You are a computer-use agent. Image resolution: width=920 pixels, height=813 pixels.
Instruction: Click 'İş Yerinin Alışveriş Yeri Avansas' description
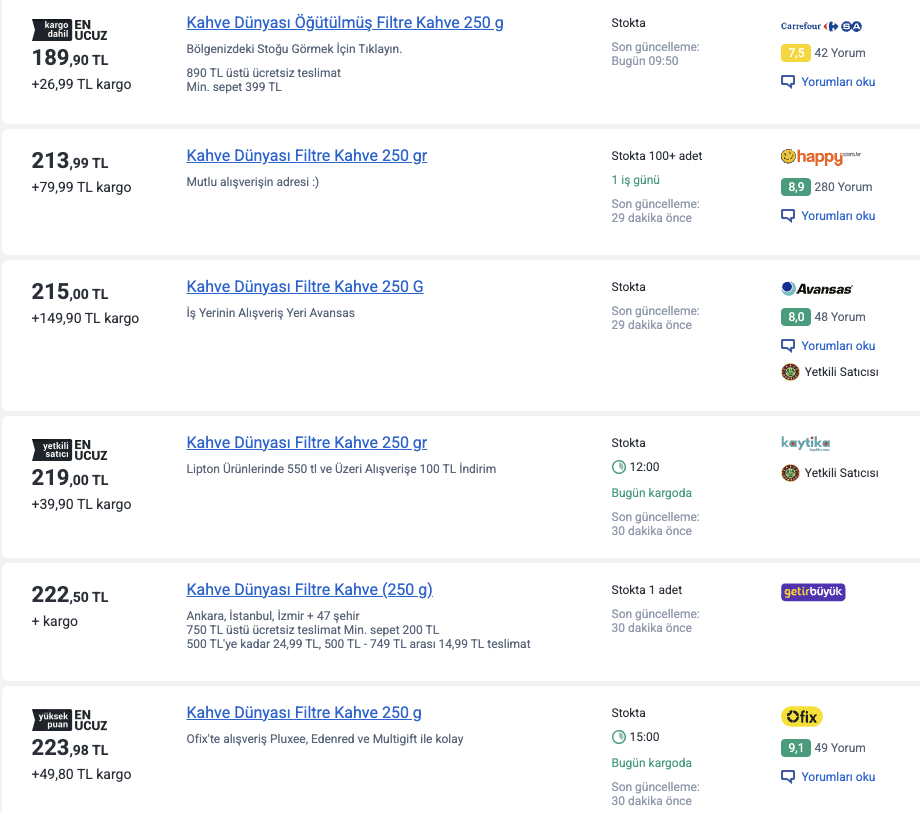pos(270,313)
